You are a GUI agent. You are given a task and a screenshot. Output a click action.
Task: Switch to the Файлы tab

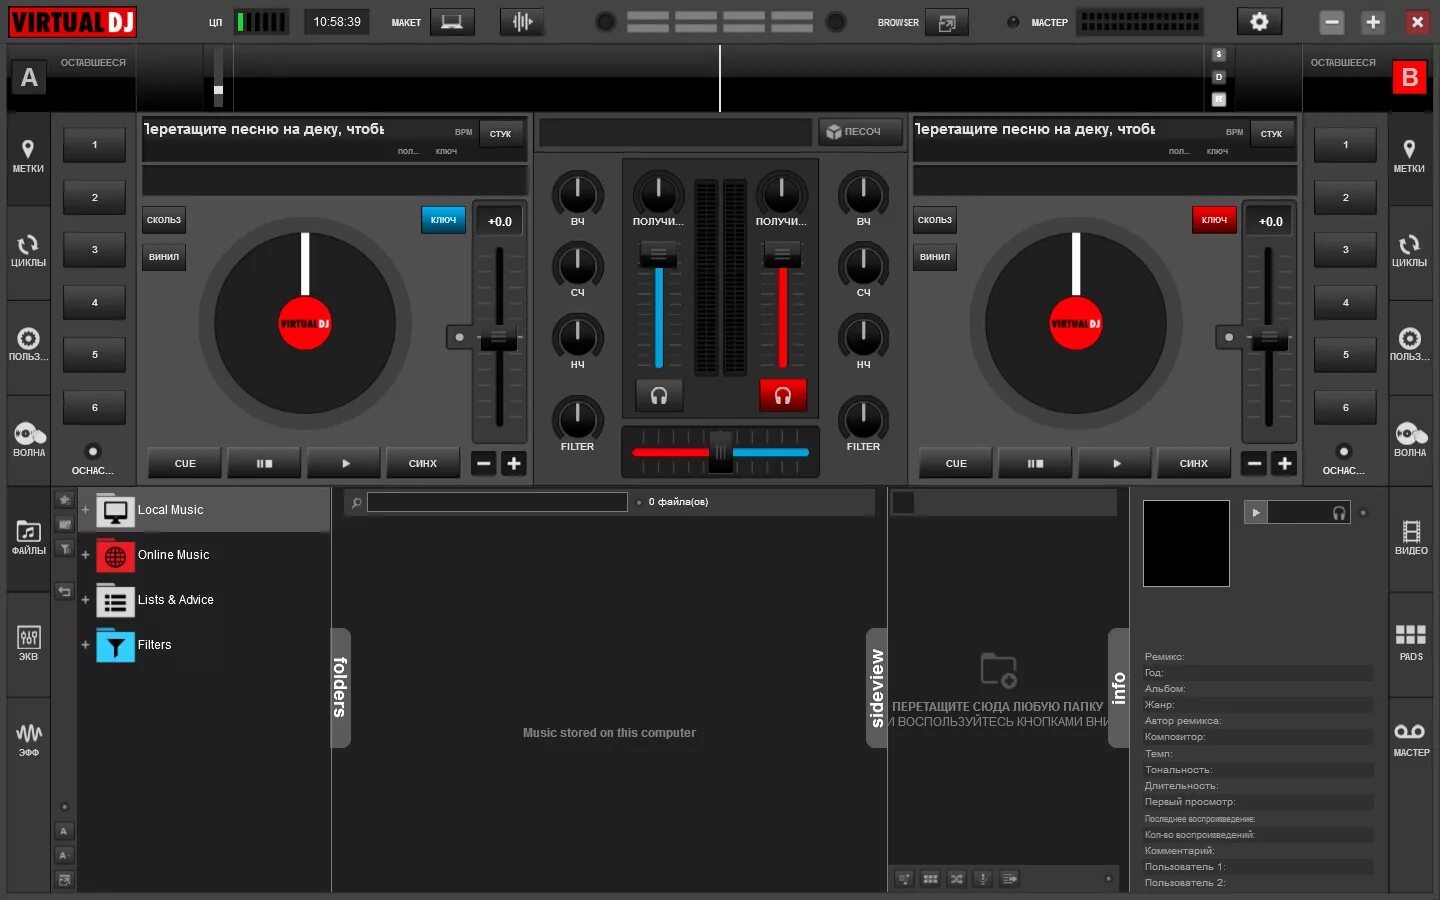click(x=28, y=538)
